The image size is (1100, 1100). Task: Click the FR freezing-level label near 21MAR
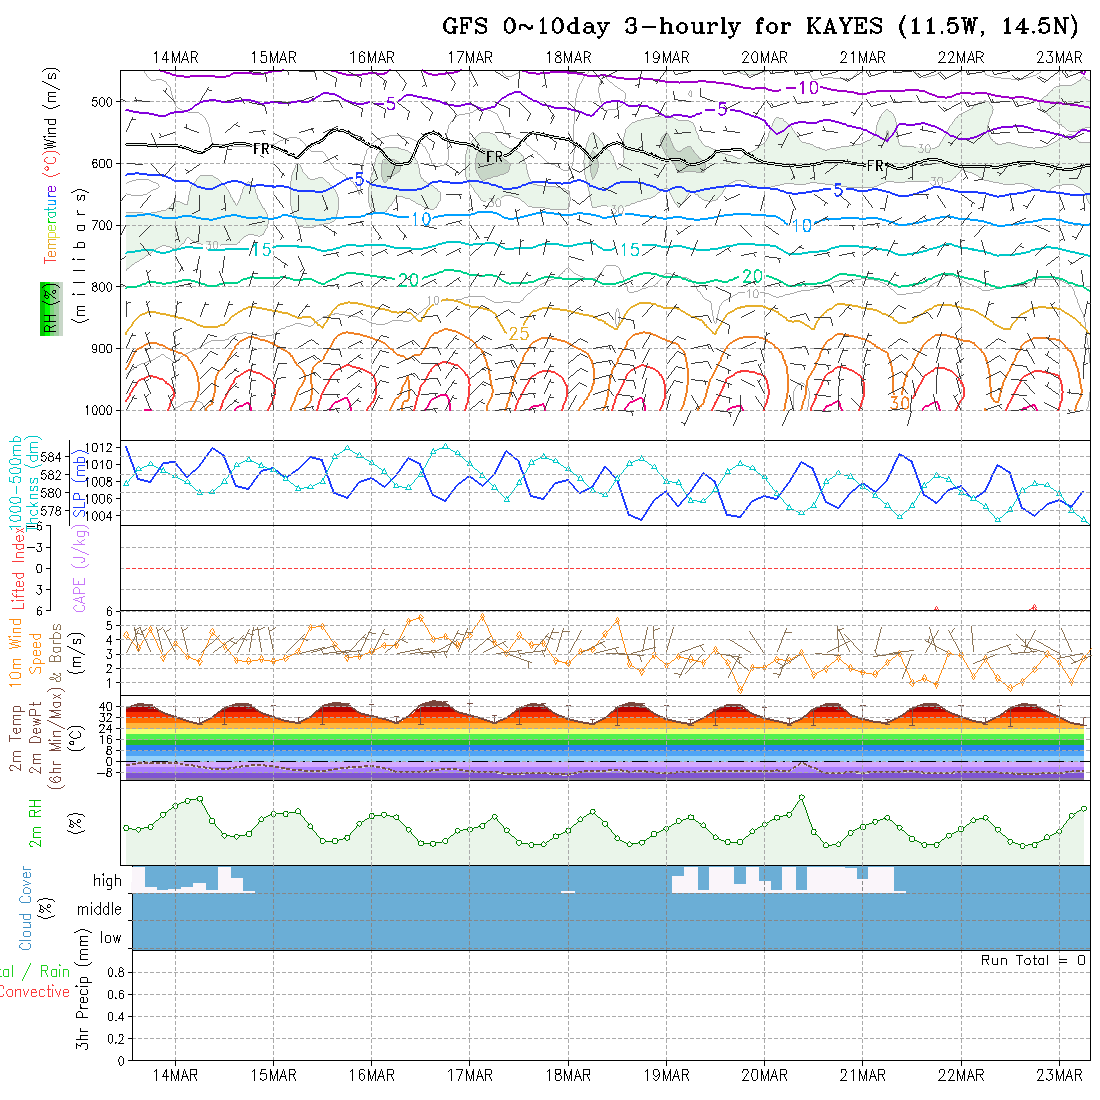[875, 165]
